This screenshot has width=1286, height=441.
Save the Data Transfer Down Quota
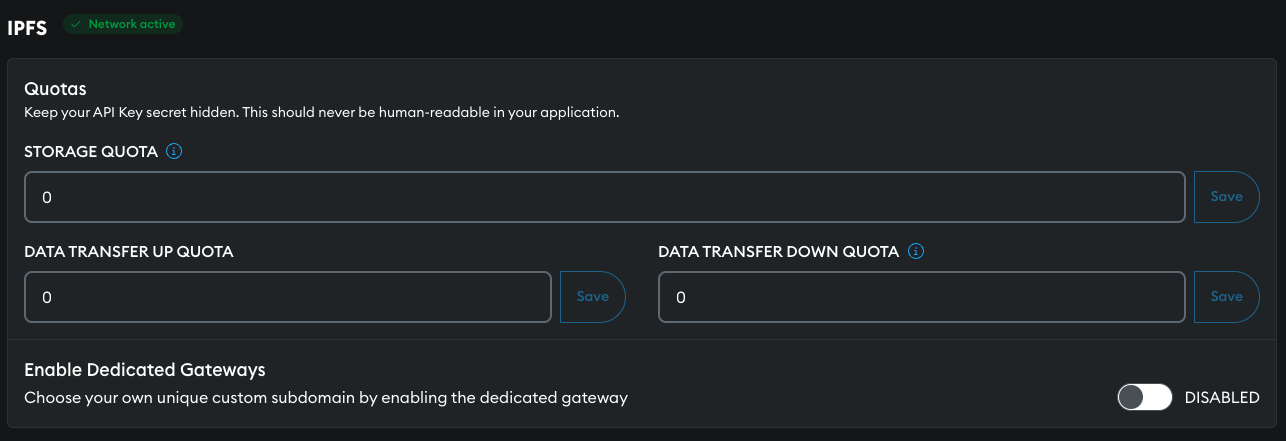coord(1226,297)
